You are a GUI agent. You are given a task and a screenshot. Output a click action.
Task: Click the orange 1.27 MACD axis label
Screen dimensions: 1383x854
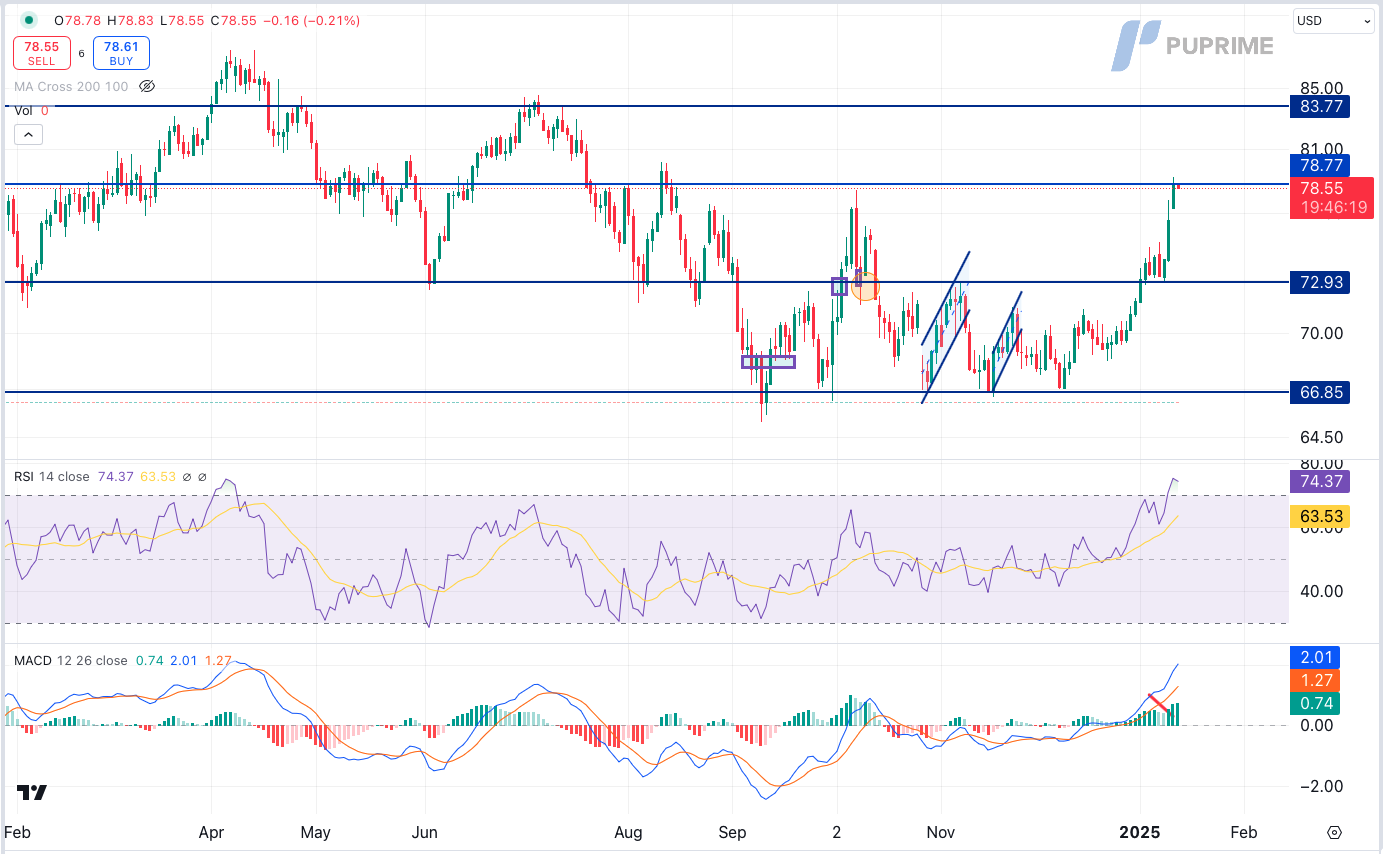click(1315, 680)
